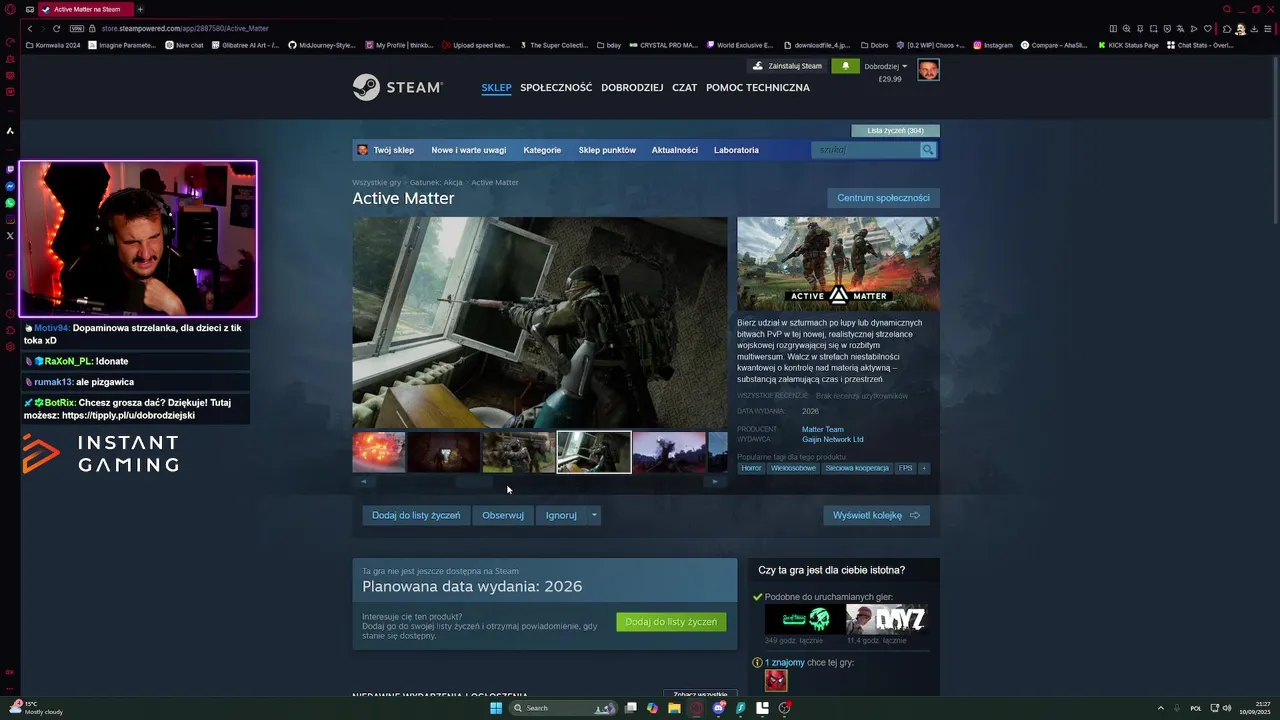Go back using the browser back arrow

click(x=30, y=29)
